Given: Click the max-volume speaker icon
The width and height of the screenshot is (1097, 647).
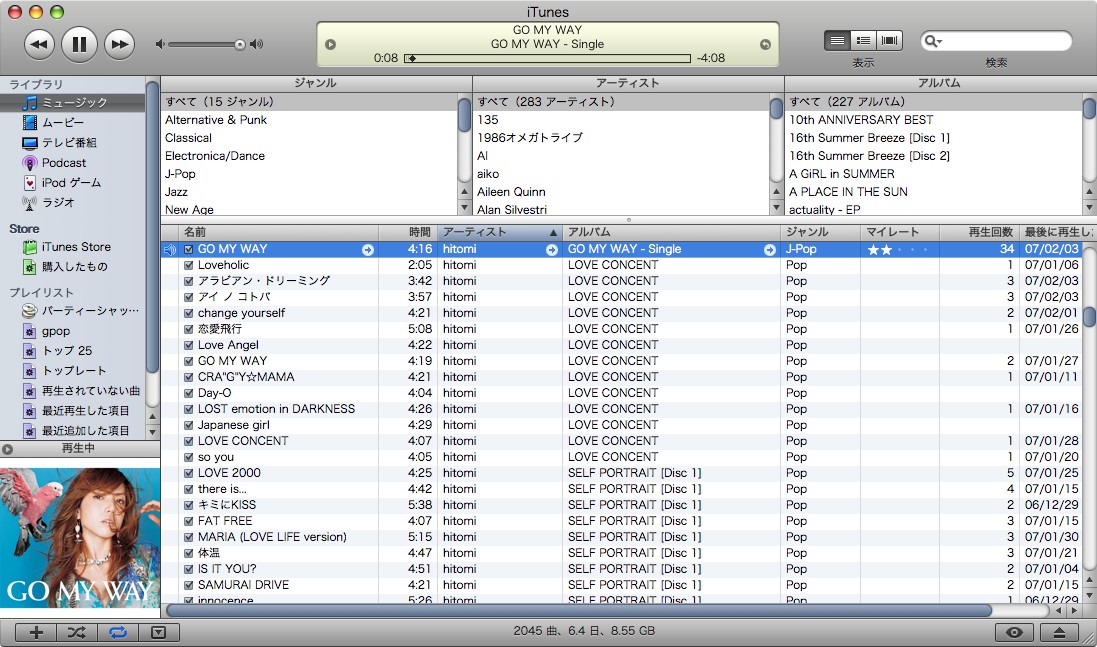Looking at the screenshot, I should [x=257, y=45].
